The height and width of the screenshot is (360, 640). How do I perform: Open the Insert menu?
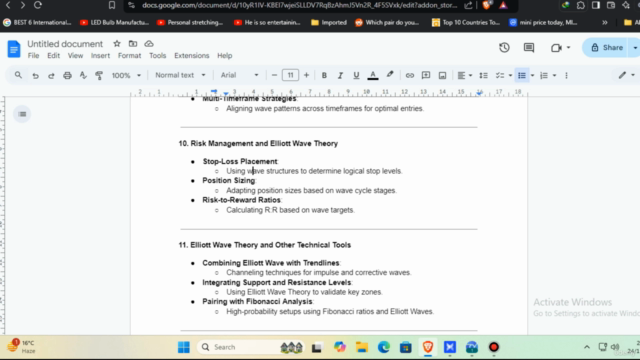(100, 56)
